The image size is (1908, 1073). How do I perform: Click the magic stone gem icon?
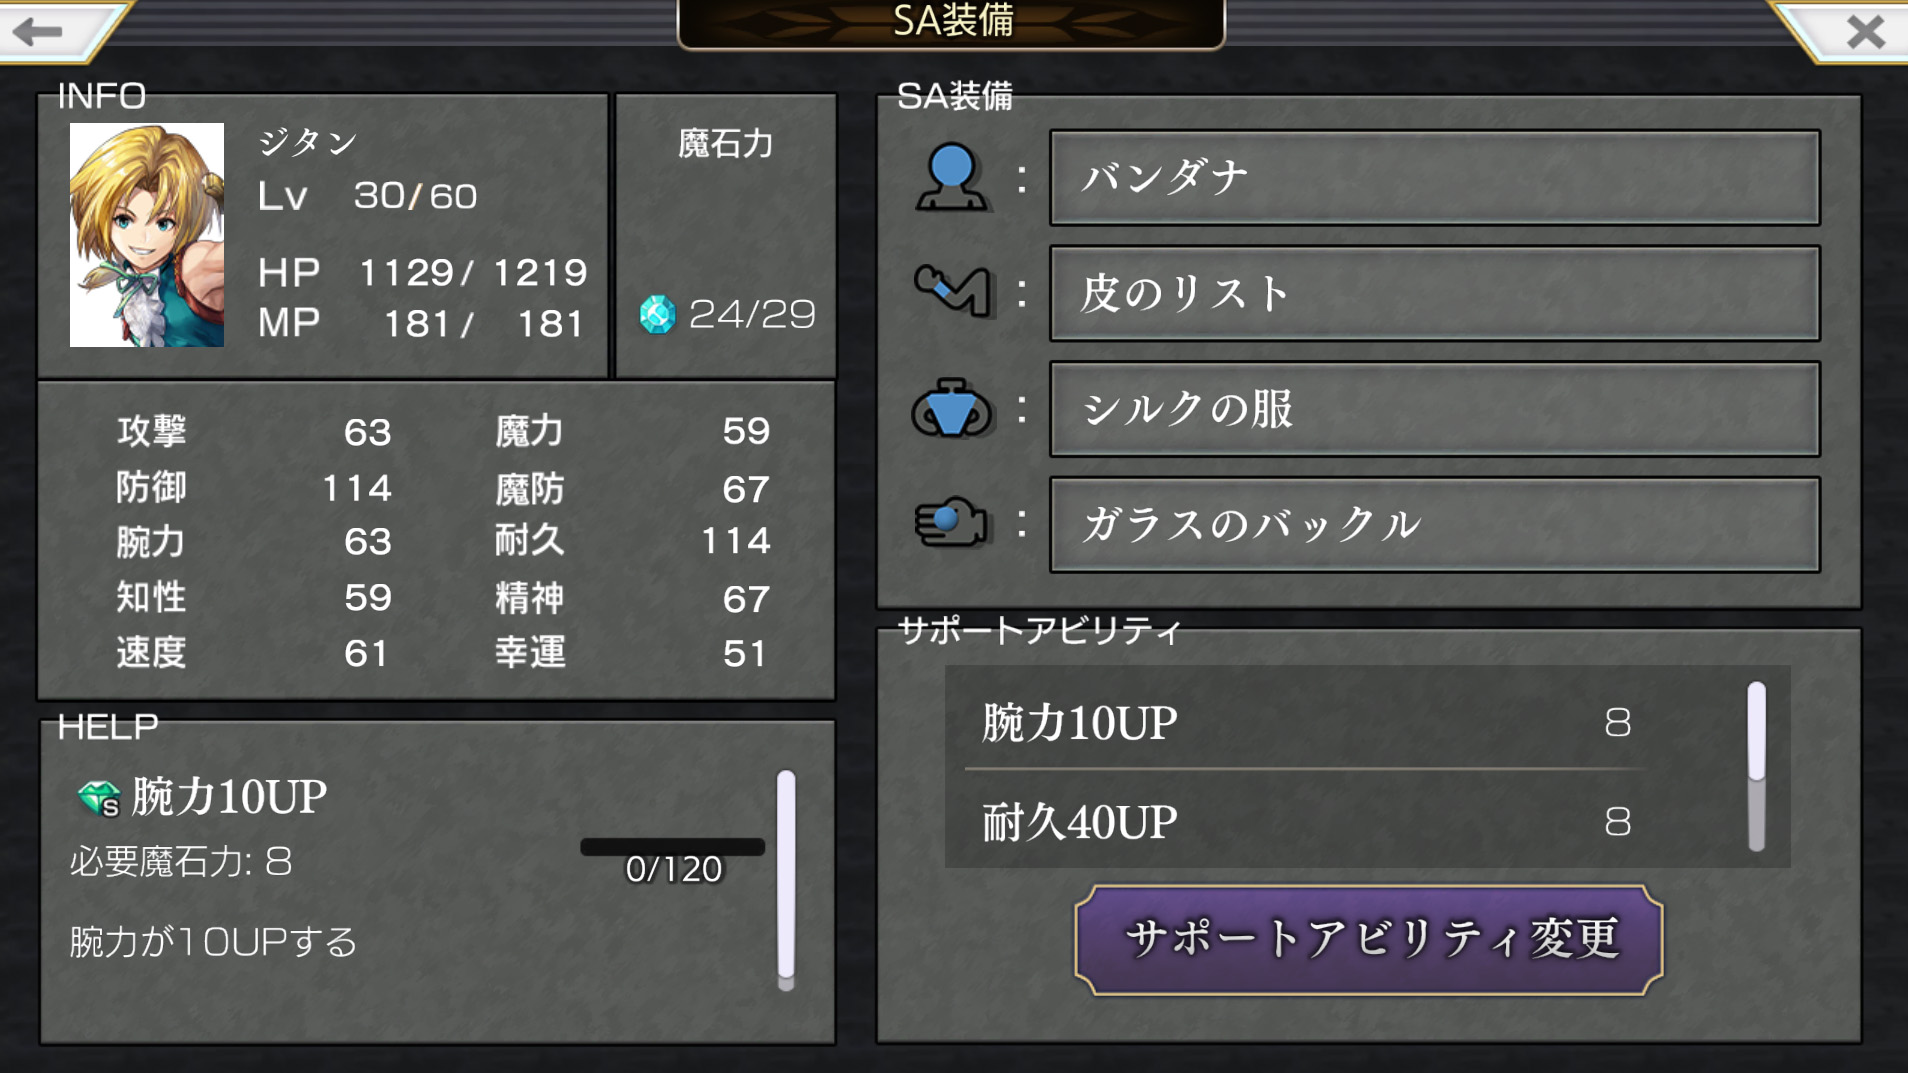tap(657, 314)
